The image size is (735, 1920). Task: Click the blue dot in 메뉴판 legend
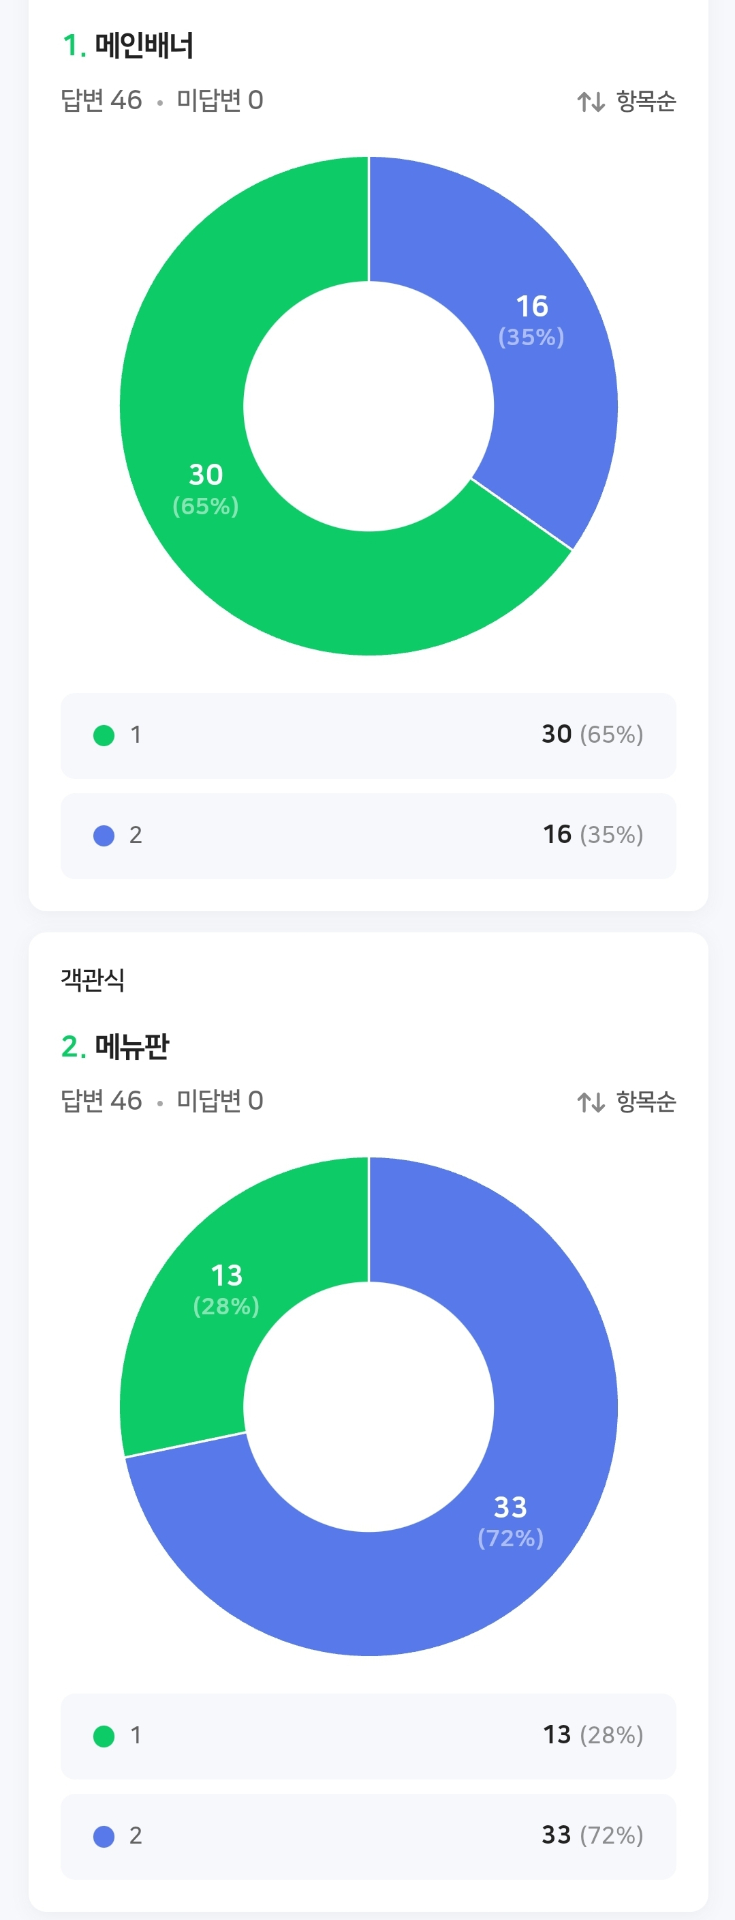104,1836
